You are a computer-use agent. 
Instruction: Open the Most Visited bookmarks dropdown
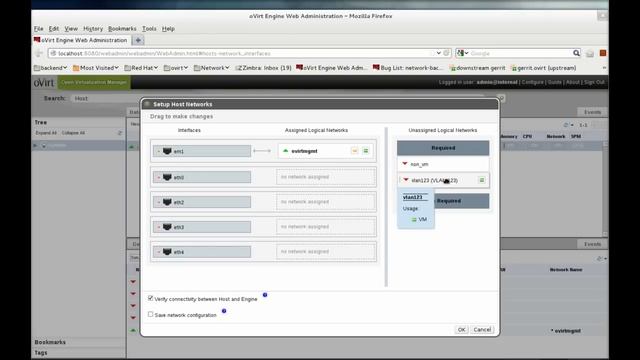pyautogui.click(x=96, y=68)
